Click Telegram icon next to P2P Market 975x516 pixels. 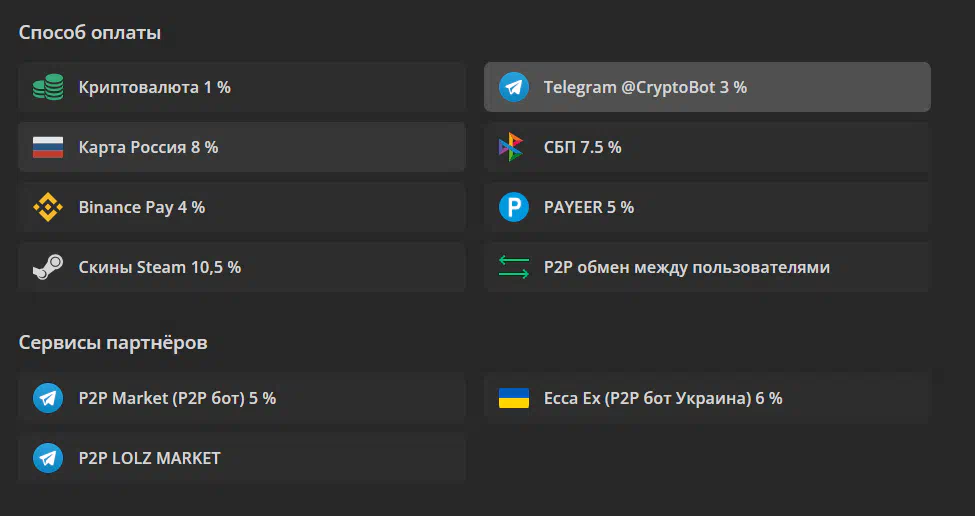pyautogui.click(x=48, y=398)
